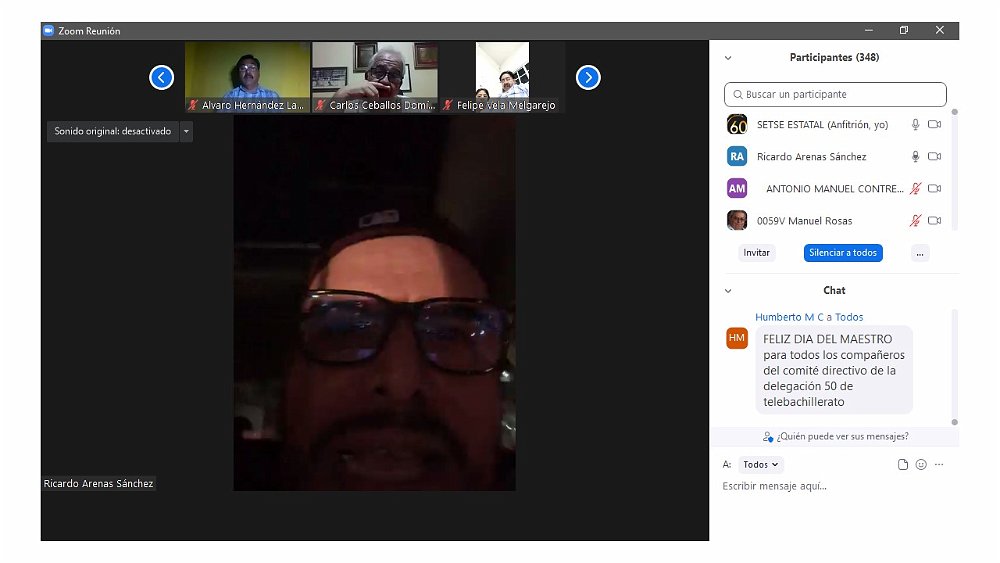Click Sonido original: desactivado button
This screenshot has width=1000, height=563.
(112, 131)
